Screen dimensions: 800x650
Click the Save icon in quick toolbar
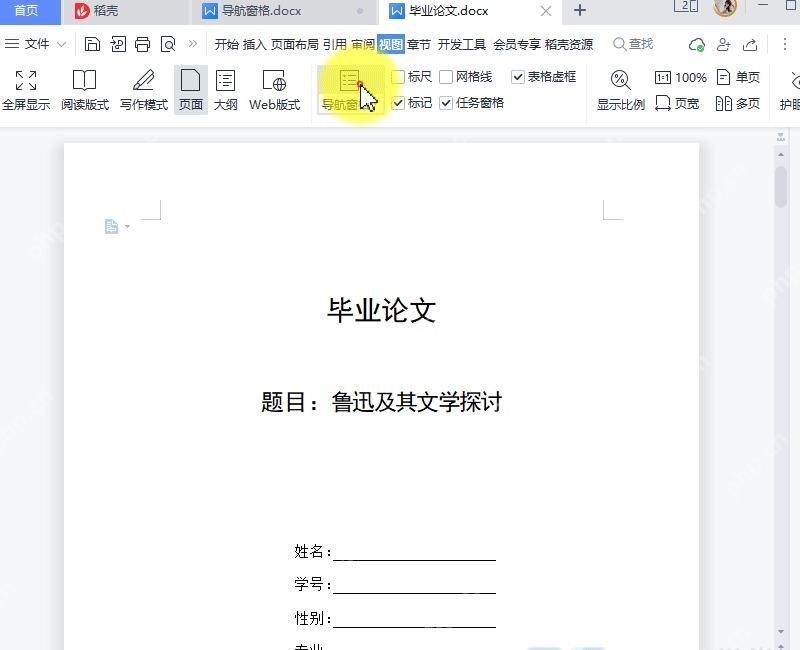92,44
